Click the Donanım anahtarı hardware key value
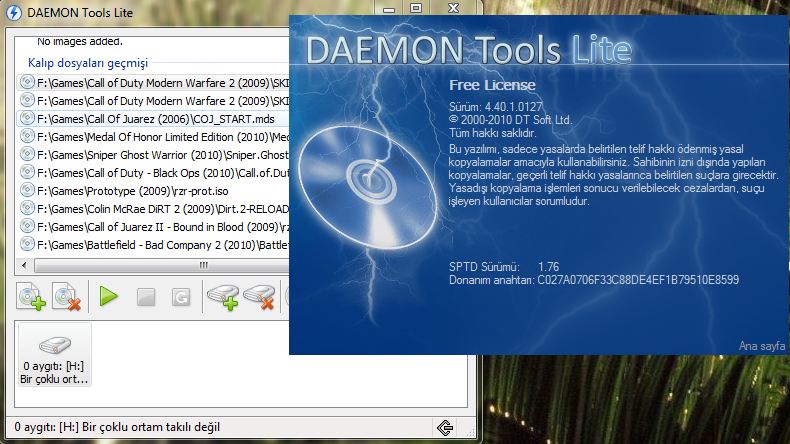This screenshot has height=444, width=790. 638,280
